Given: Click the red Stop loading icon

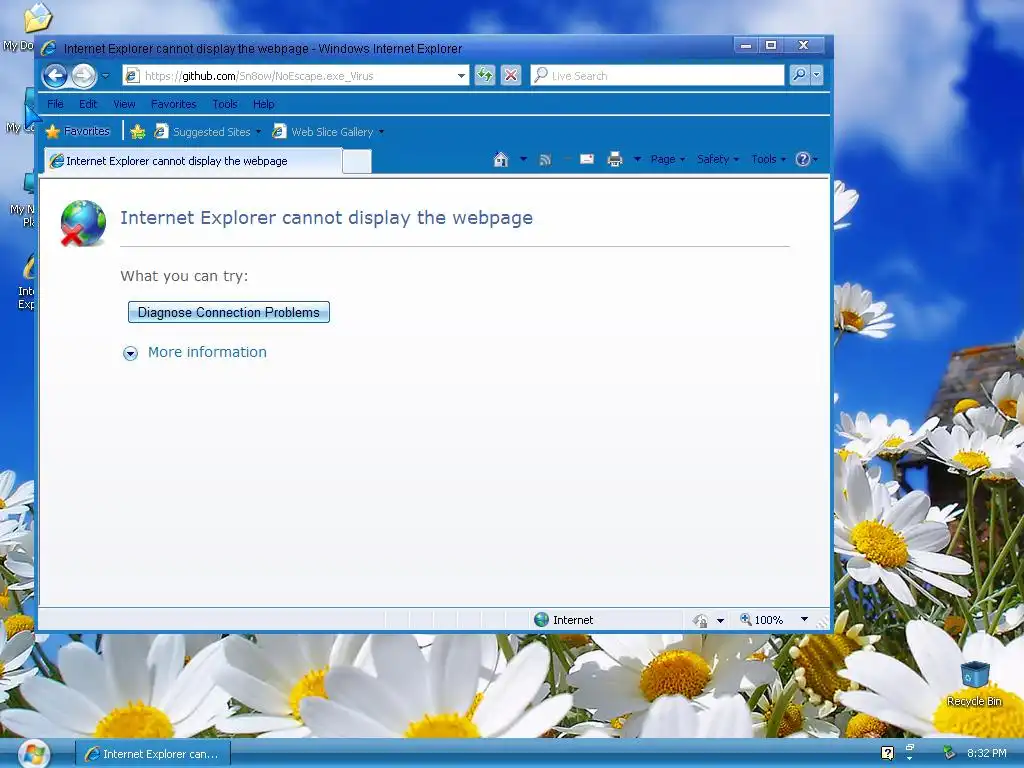Looking at the screenshot, I should pyautogui.click(x=511, y=75).
